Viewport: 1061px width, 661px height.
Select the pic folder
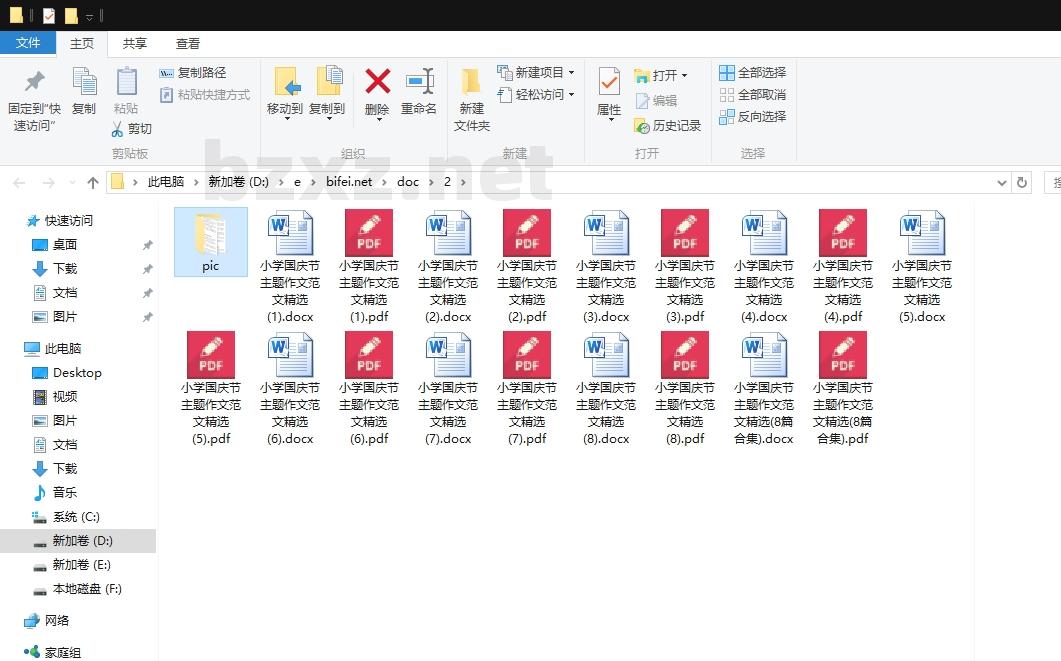click(210, 240)
